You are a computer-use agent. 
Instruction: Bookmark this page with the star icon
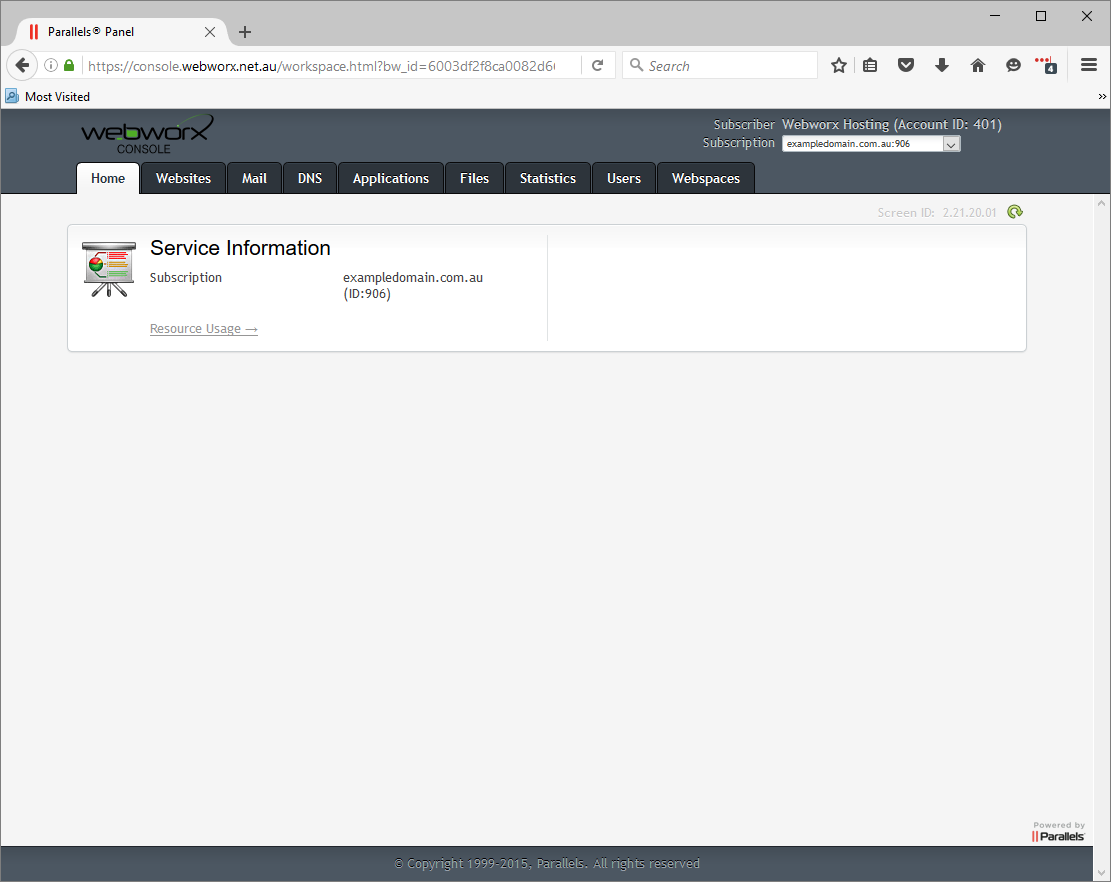[x=839, y=66]
